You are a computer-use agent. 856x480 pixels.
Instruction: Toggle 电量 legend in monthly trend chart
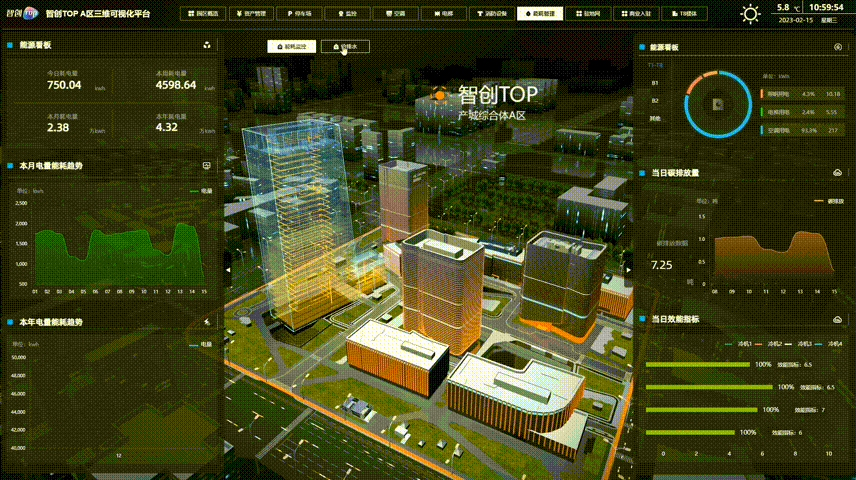[x=200, y=189]
